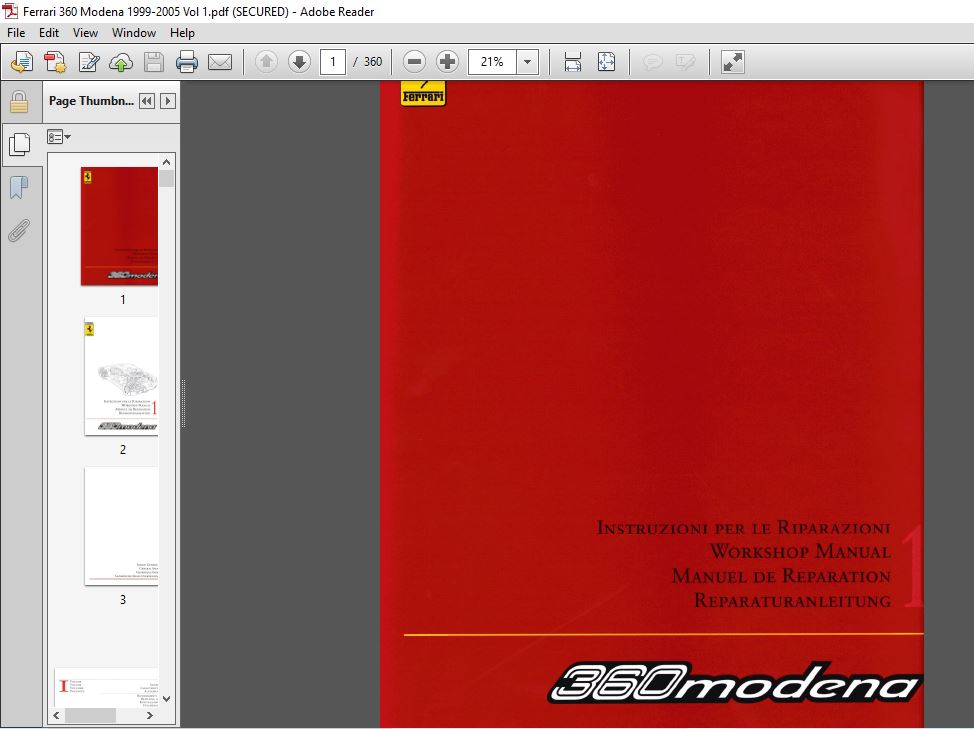Image resolution: width=974 pixels, height=729 pixels.
Task: Click the "Page Thumbn..." panel title
Action: pyautogui.click(x=91, y=101)
